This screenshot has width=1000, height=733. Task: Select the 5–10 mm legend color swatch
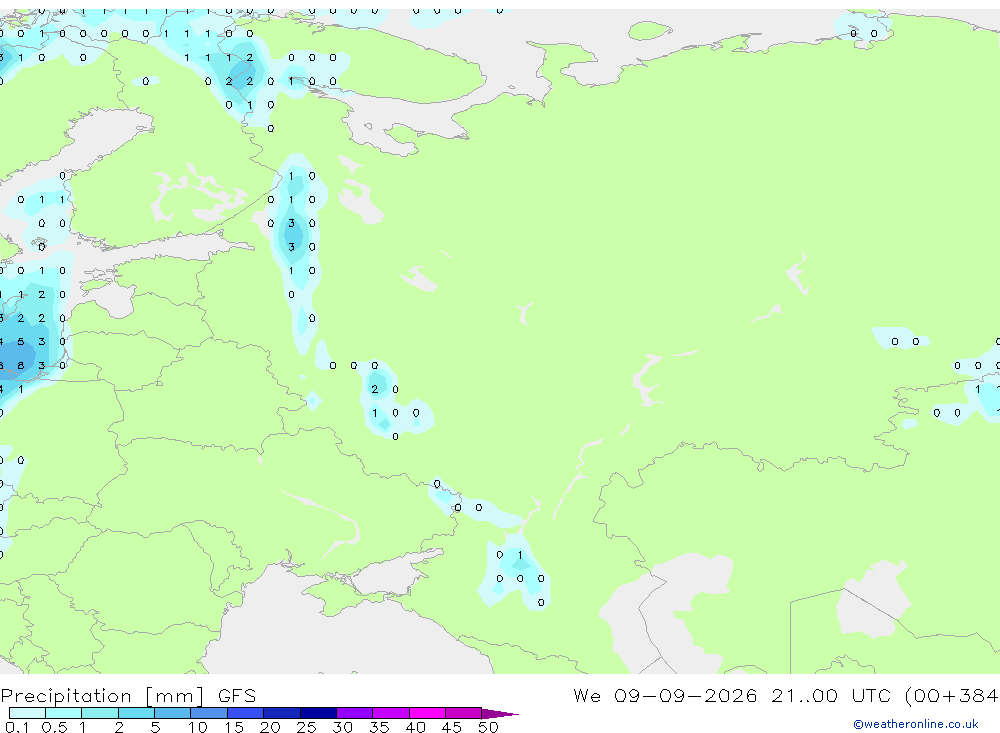tap(173, 713)
